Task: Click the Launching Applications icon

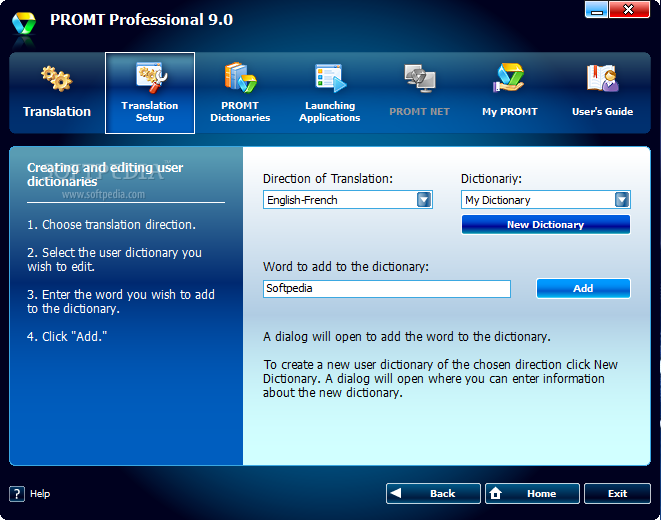Action: click(330, 78)
